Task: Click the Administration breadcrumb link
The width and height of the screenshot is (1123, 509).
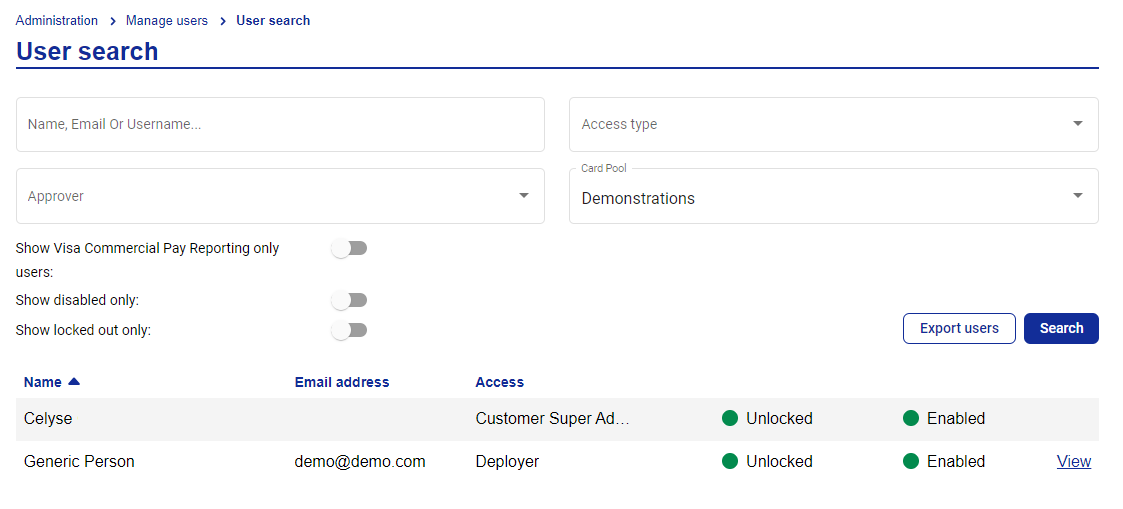Action: pos(57,21)
